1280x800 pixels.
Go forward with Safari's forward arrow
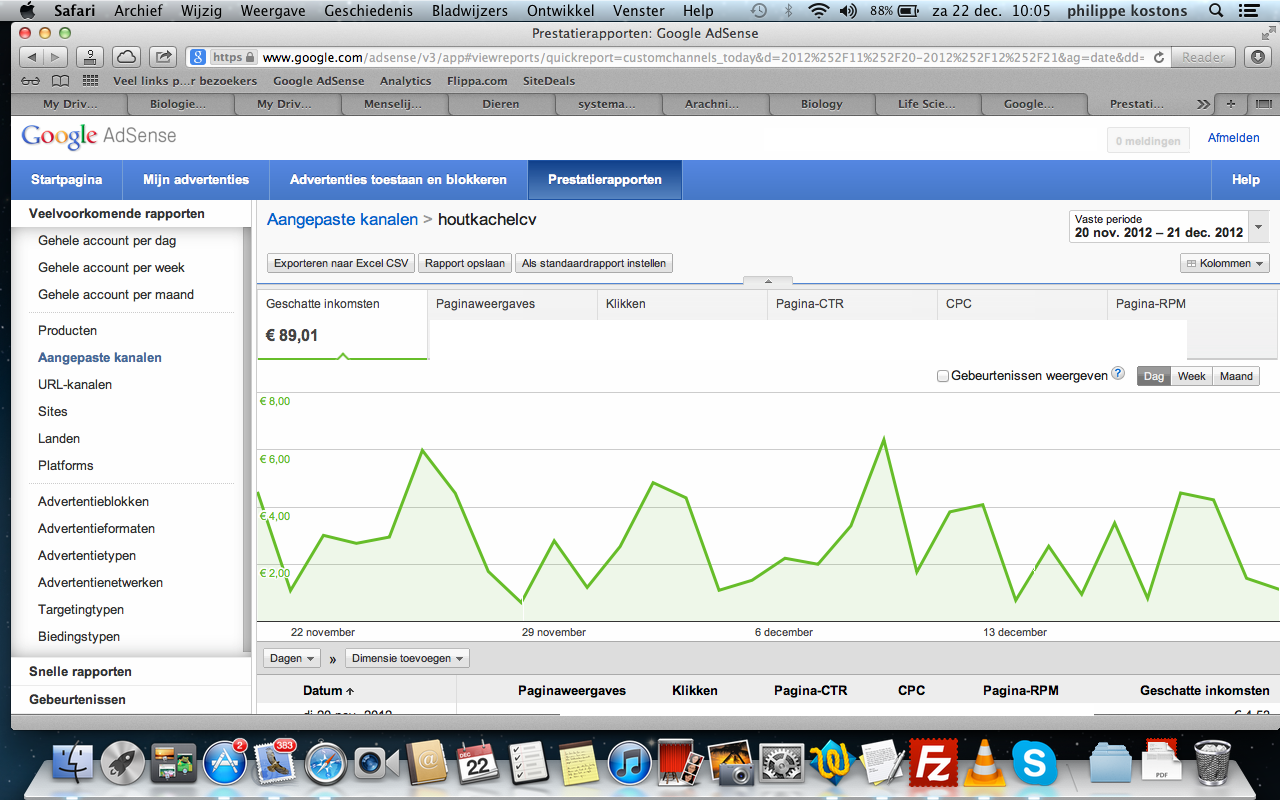click(x=56, y=57)
